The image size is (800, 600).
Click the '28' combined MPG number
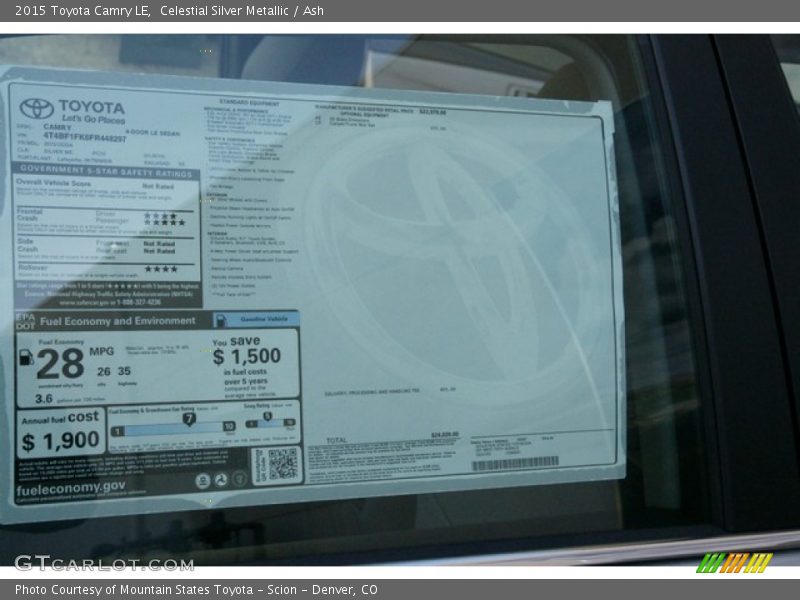(60, 364)
